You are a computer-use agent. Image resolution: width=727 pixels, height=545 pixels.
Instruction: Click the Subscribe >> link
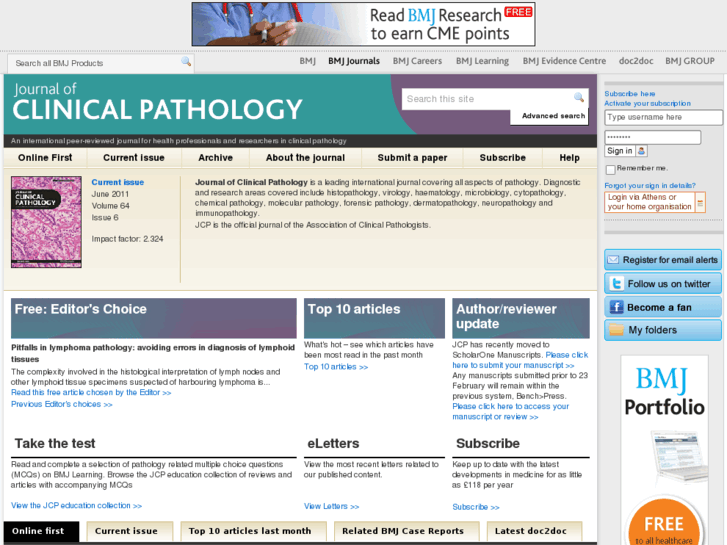476,507
